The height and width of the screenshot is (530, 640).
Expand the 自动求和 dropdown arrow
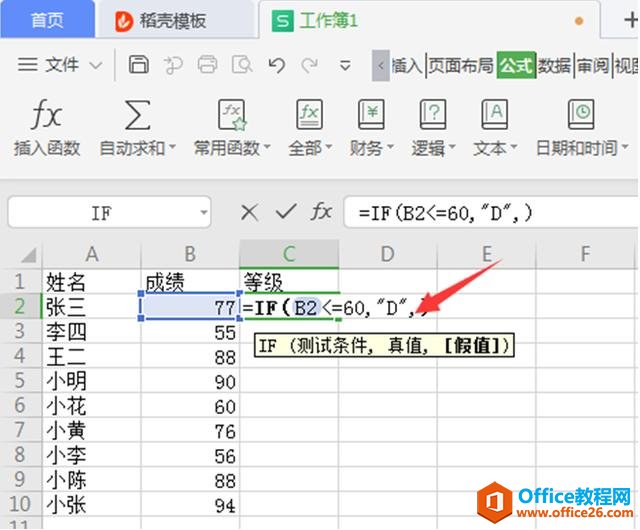[172, 147]
